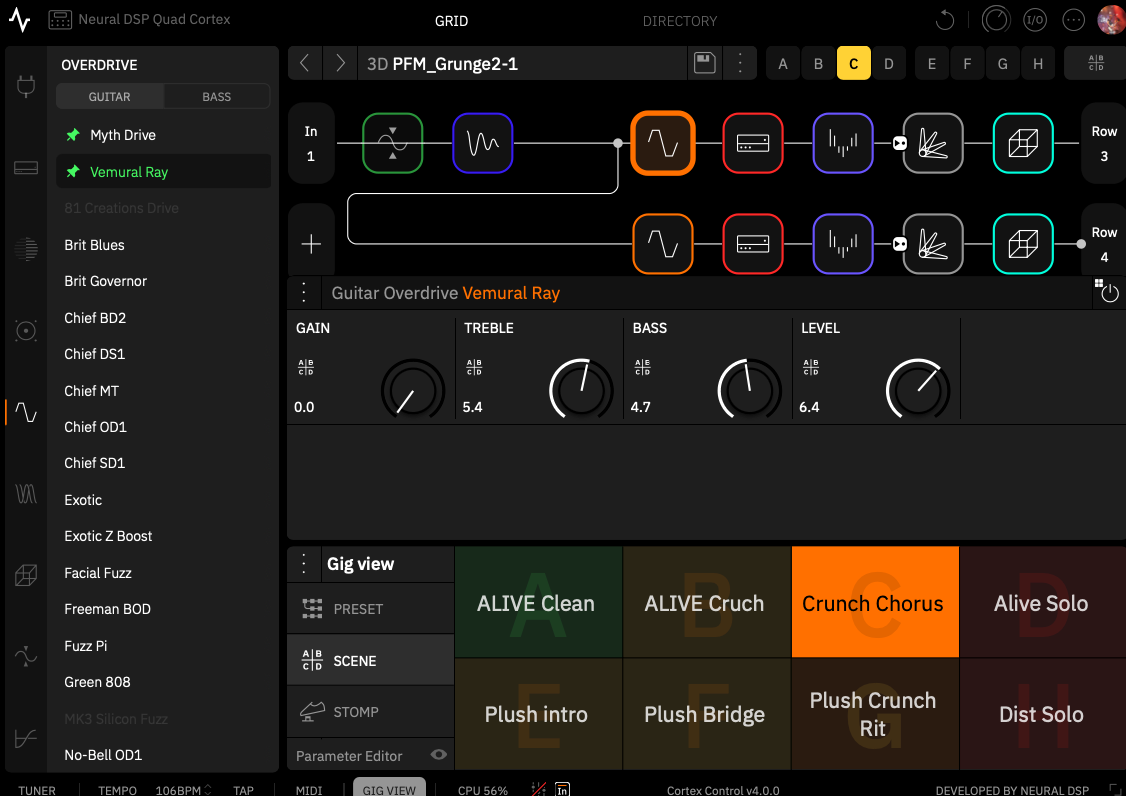Open the TUNER
Image resolution: width=1126 pixels, height=796 pixels.
click(37, 790)
